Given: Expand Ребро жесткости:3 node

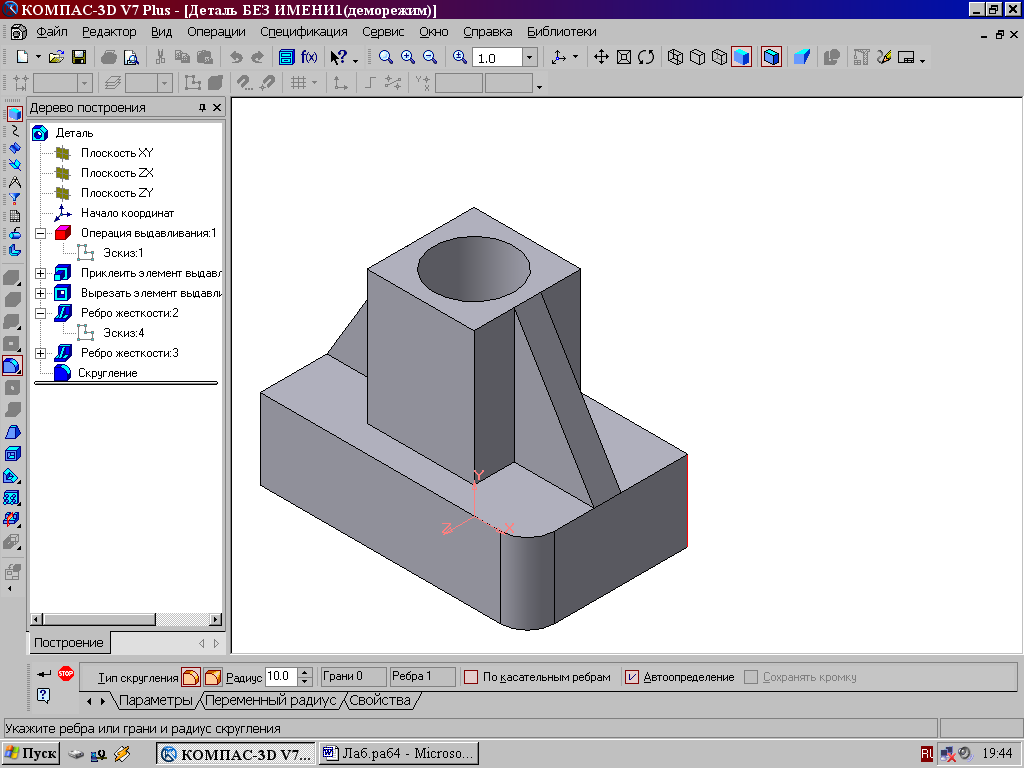Looking at the screenshot, I should coord(40,353).
